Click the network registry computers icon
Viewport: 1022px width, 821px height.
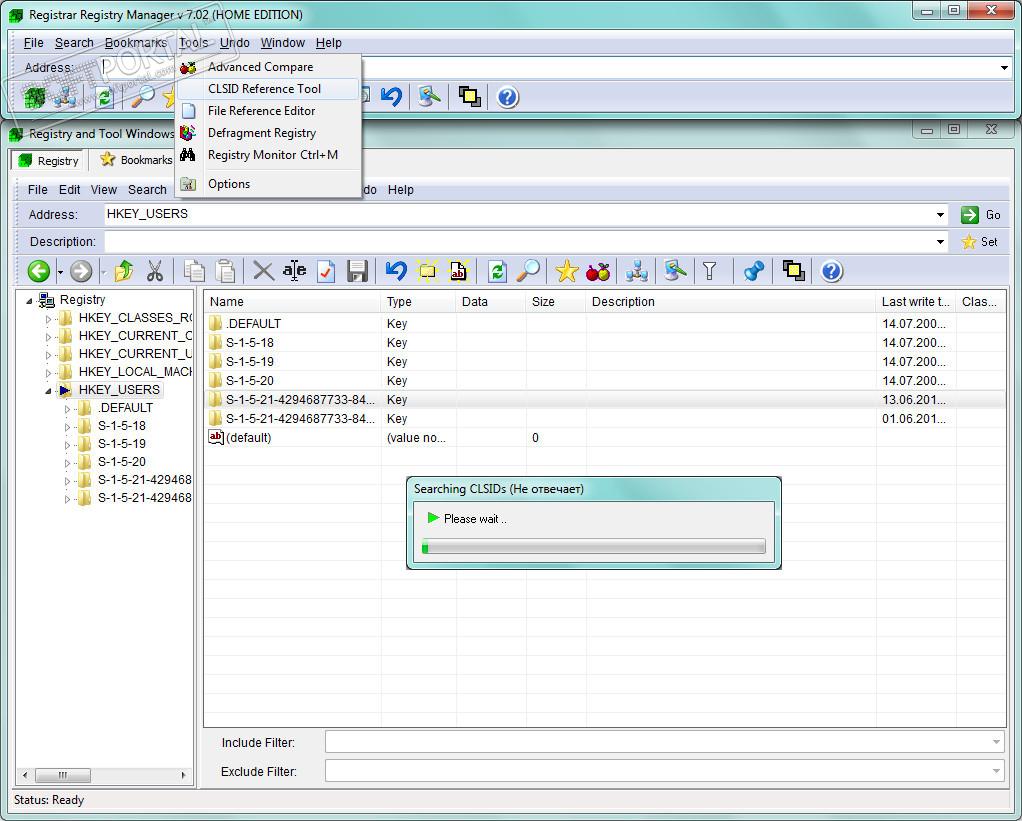(636, 271)
